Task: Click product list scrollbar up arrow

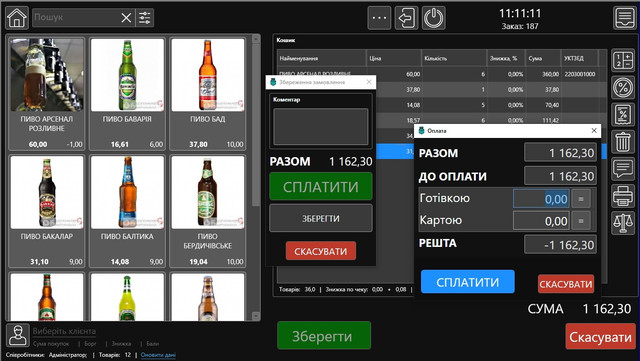Action: [256, 39]
